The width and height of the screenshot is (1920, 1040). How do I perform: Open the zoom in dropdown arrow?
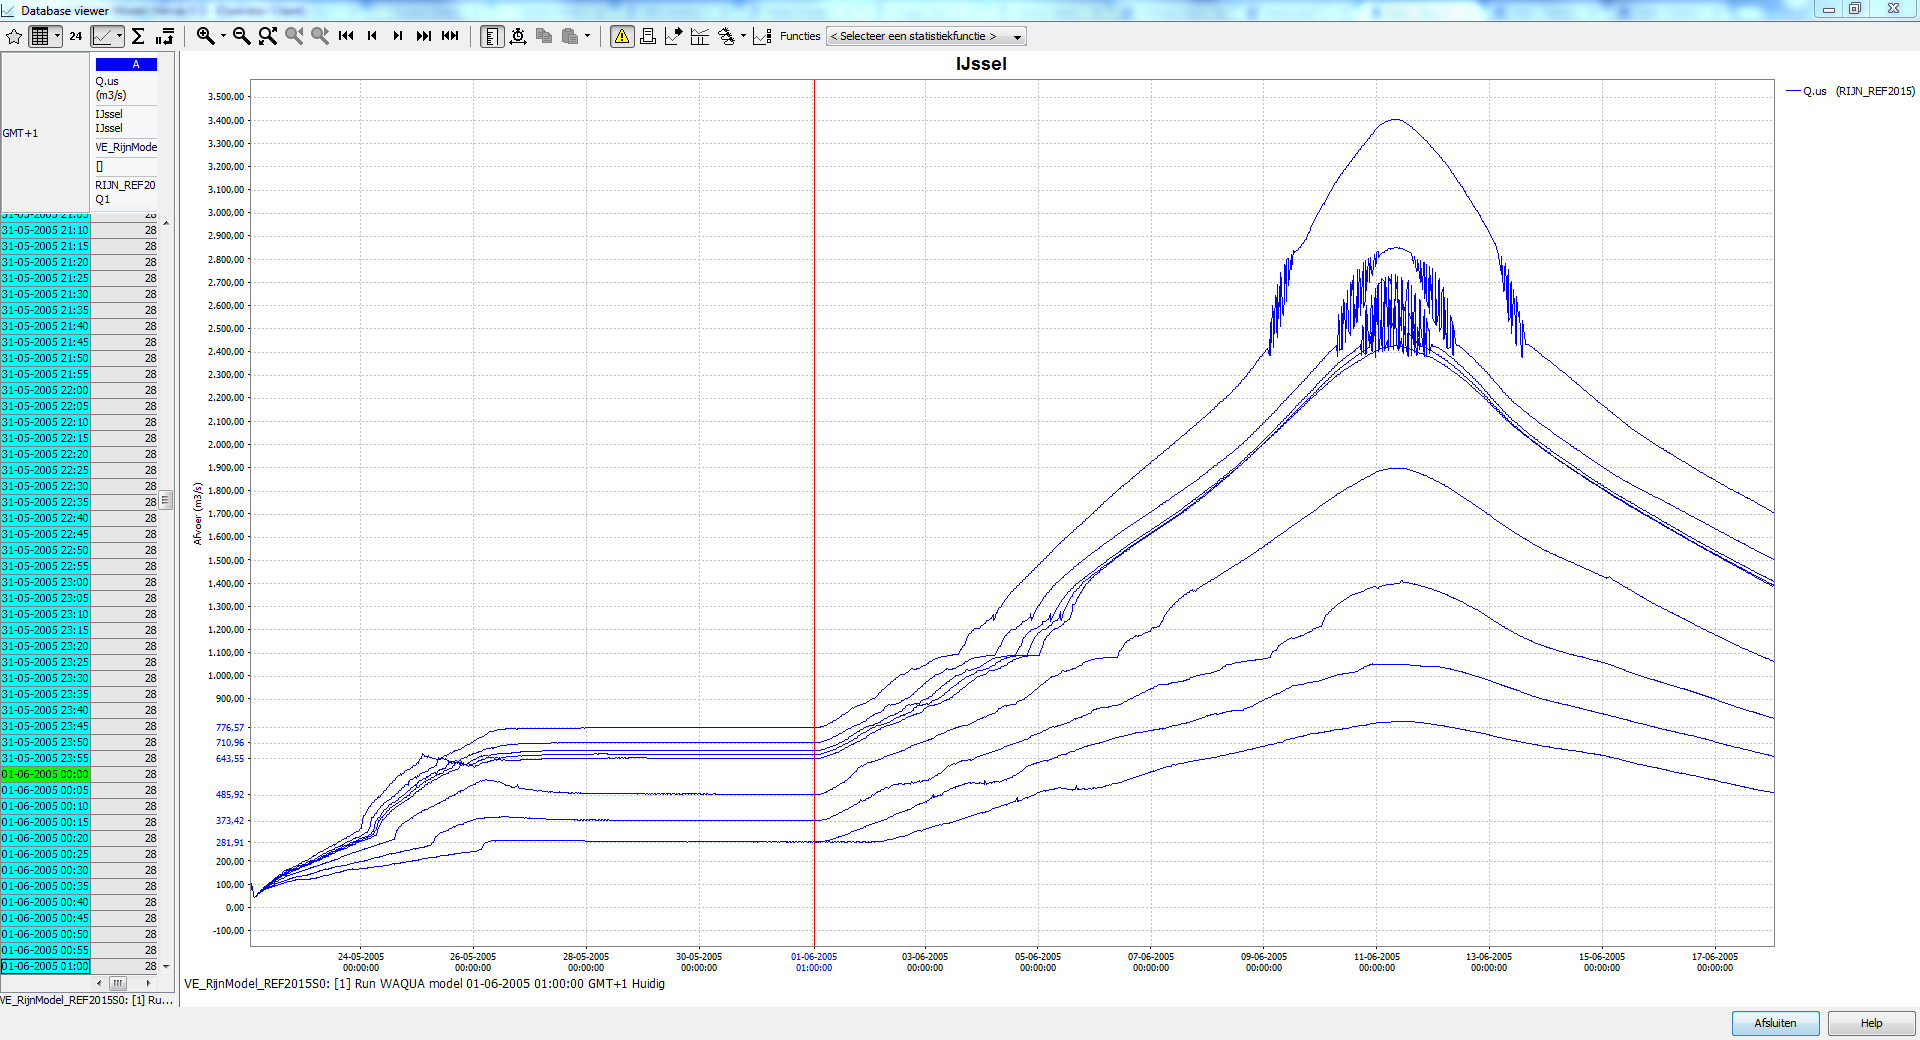(x=223, y=36)
